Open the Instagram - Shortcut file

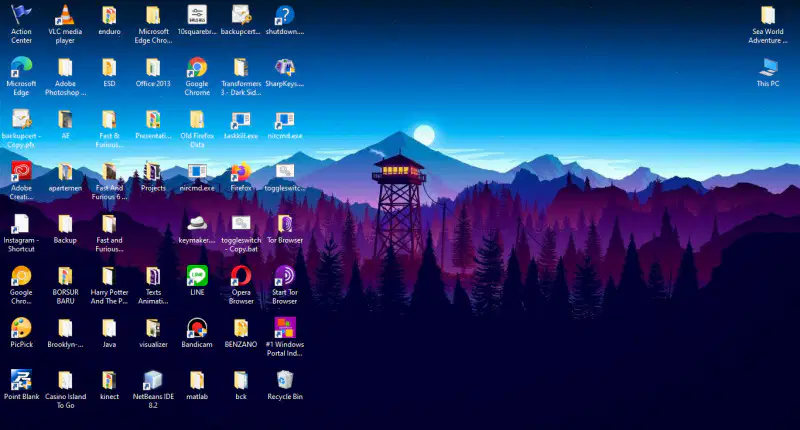click(21, 224)
